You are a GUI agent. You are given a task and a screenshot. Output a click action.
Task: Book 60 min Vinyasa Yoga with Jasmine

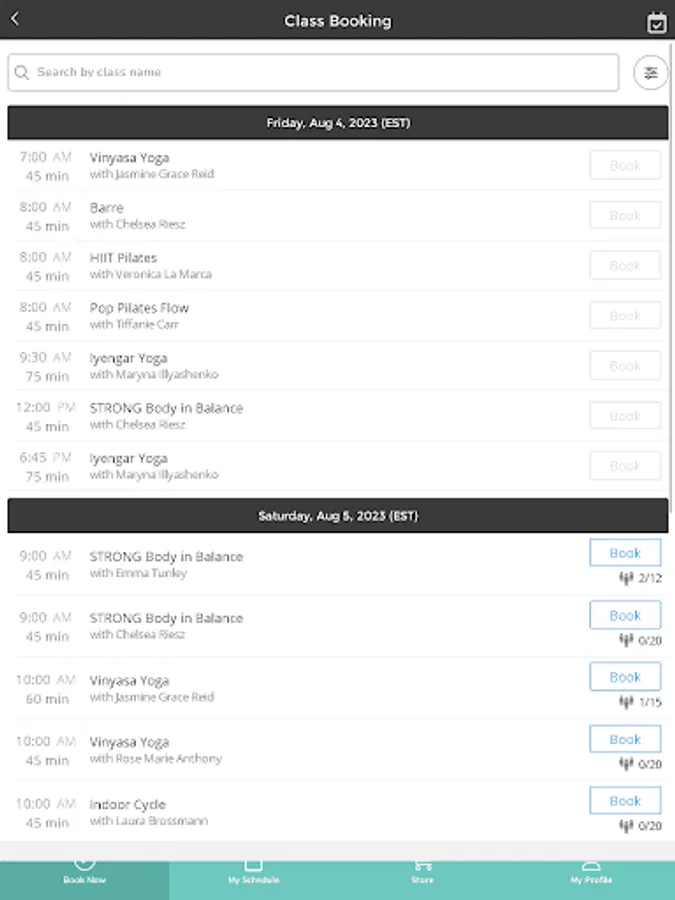[x=625, y=677]
